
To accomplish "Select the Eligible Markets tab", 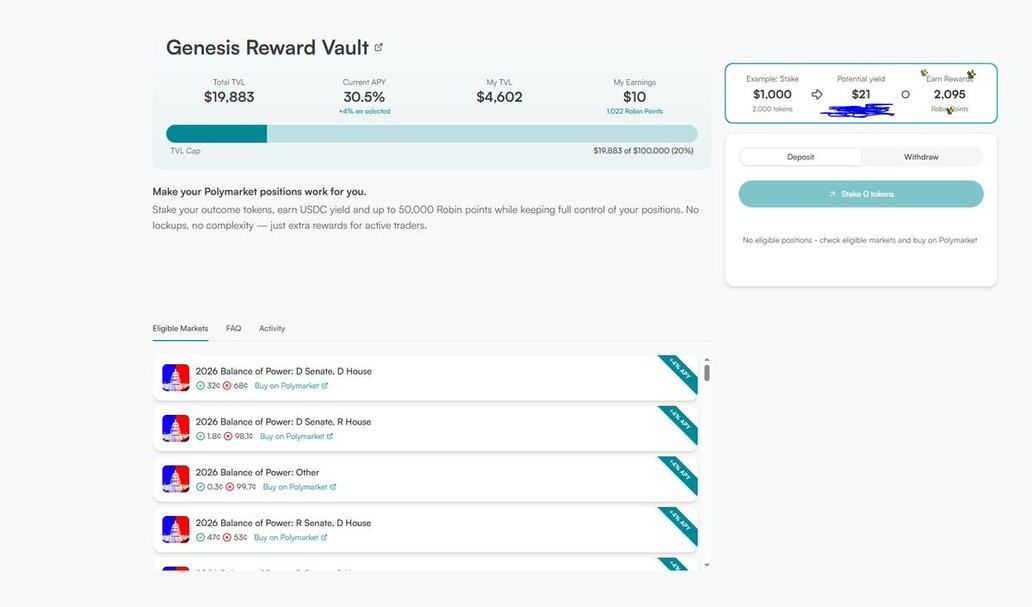I will (180, 328).
